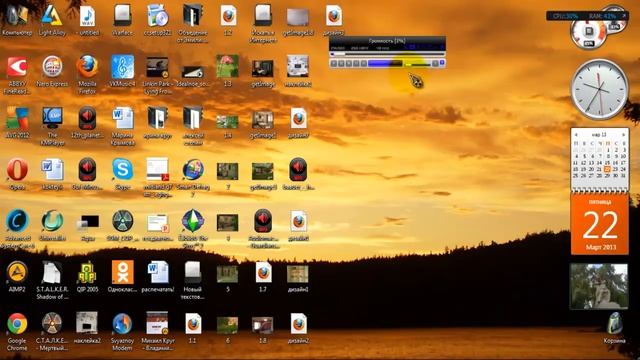Screen dimensions: 640x360
Task: Go to next month in calendar gadget
Action: tap(624, 135)
